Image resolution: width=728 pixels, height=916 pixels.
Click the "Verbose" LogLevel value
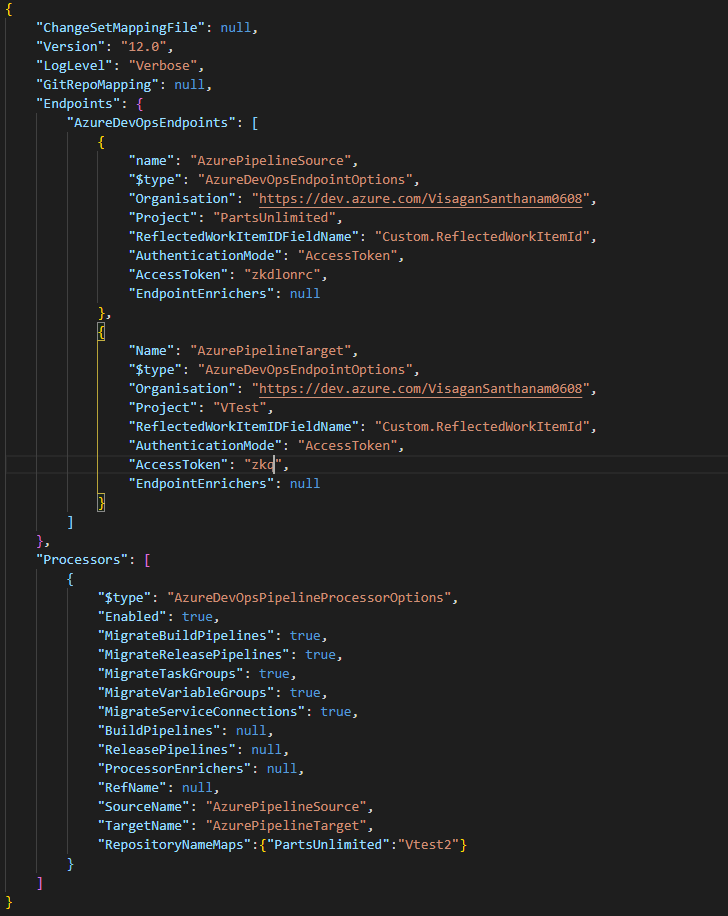(x=163, y=65)
